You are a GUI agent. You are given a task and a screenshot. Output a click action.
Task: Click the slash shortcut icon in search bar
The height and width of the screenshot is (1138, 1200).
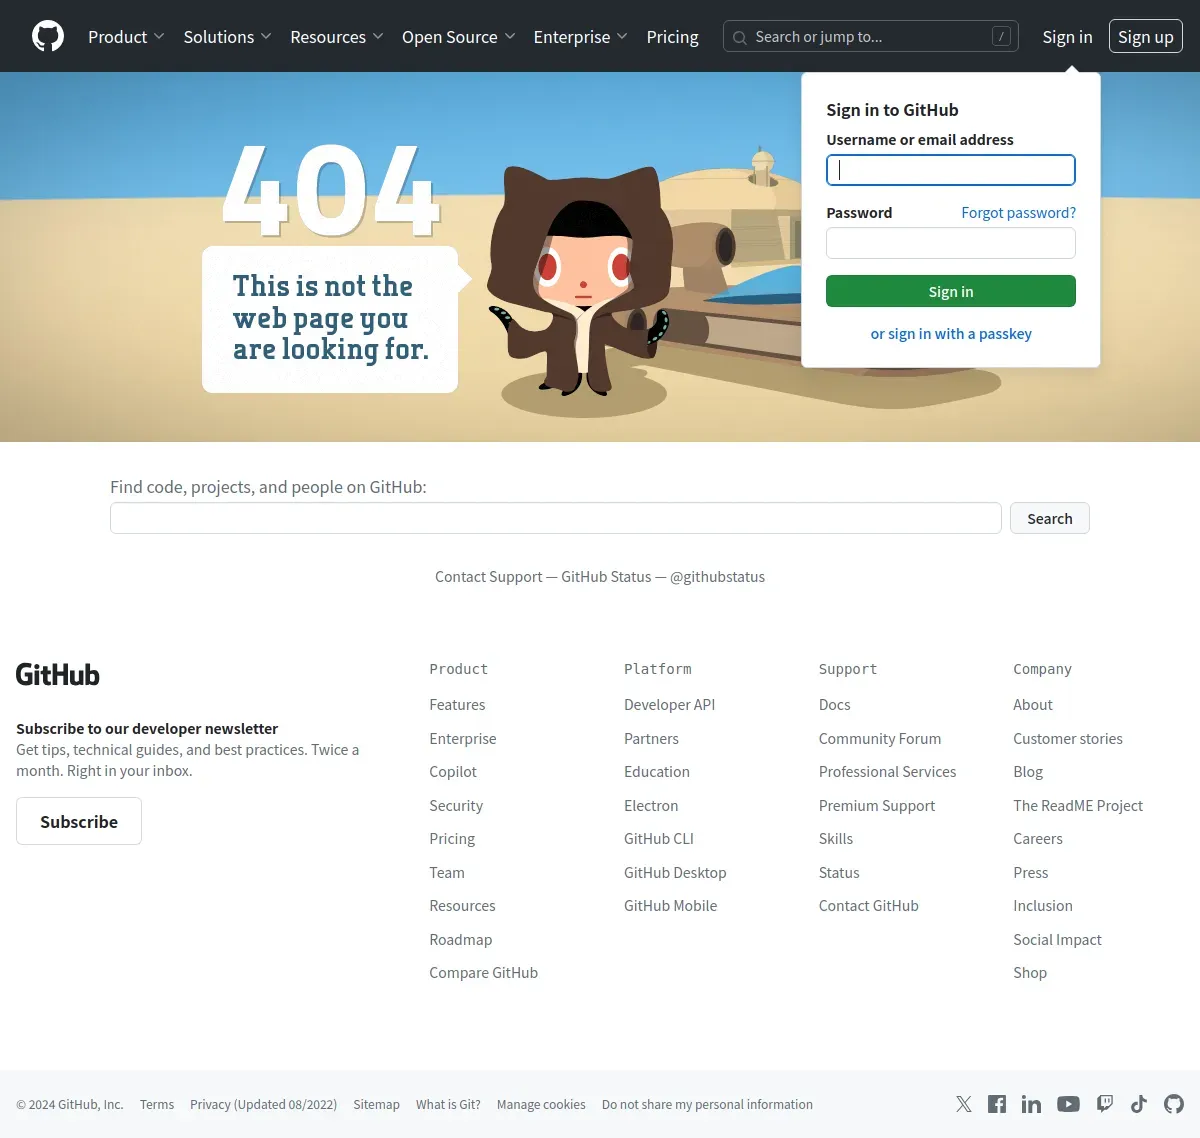click(x=1001, y=36)
